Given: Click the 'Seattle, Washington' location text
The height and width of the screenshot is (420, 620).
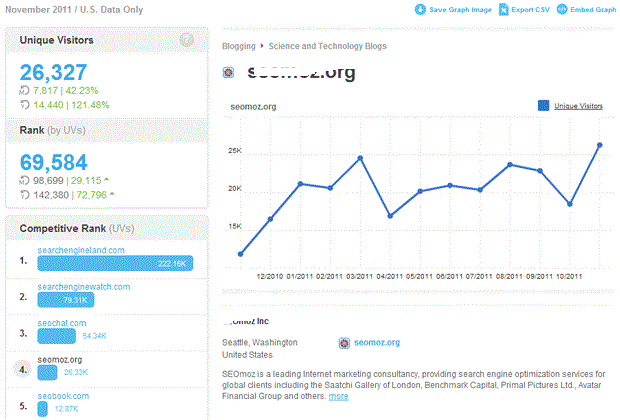Looking at the screenshot, I should [260, 342].
